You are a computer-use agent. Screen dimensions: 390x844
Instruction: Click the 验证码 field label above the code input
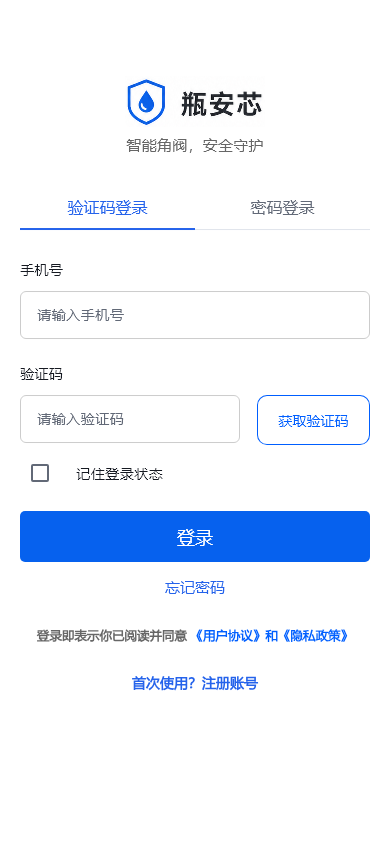coord(41,374)
